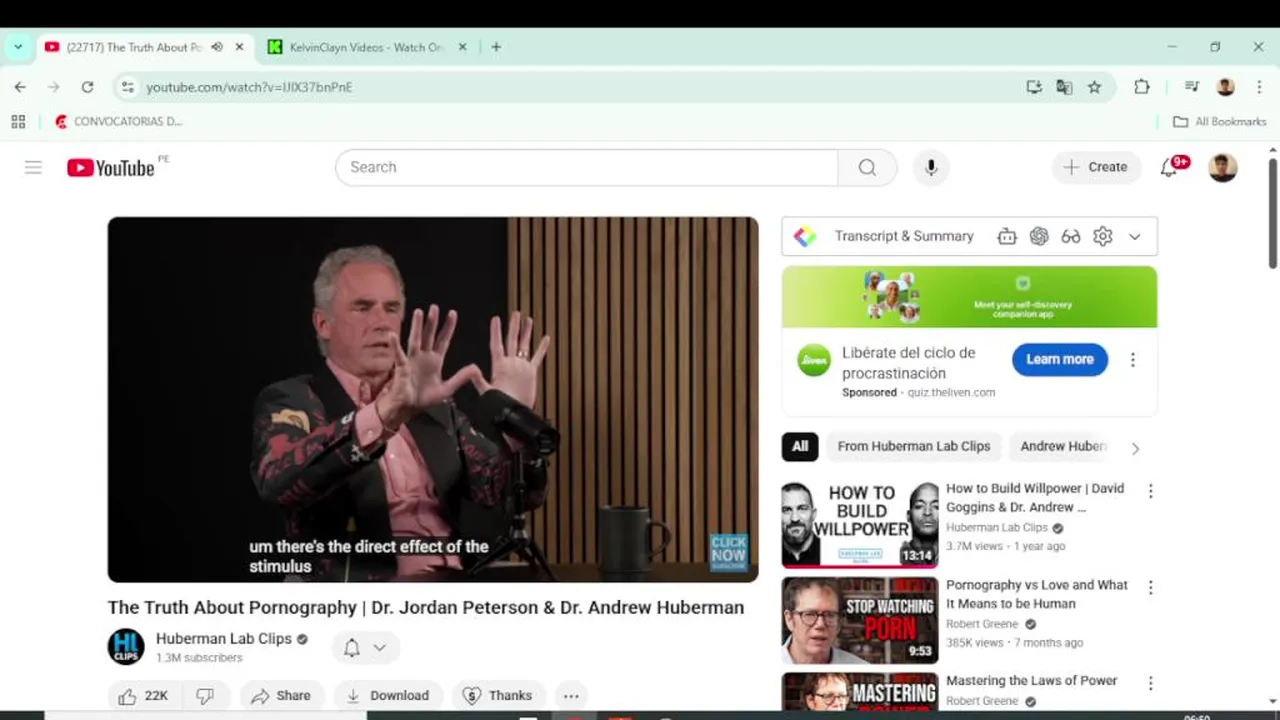This screenshot has width=1280, height=720.
Task: Click the browser address bar URL
Action: [249, 87]
